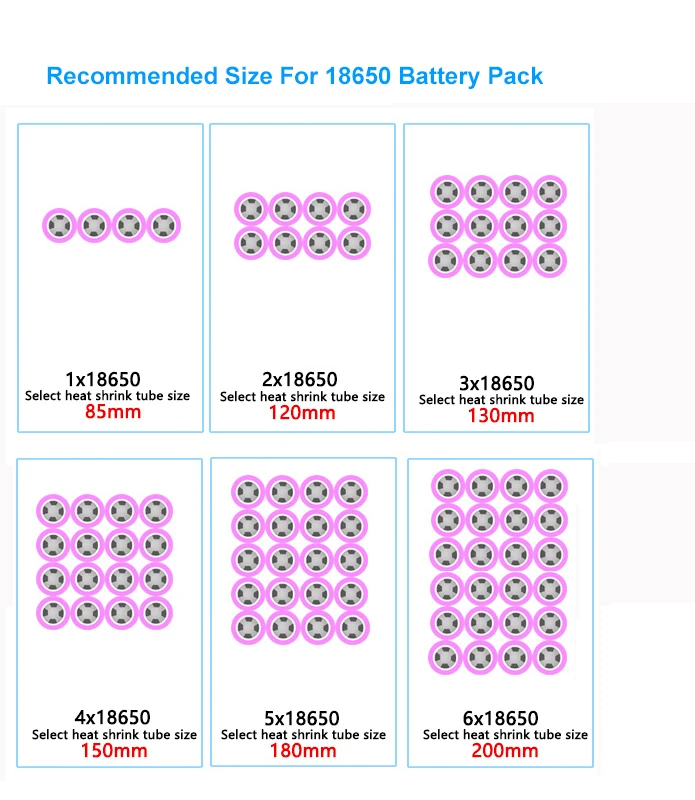Click the 4x18650 label
695x800 pixels.
coord(112,718)
